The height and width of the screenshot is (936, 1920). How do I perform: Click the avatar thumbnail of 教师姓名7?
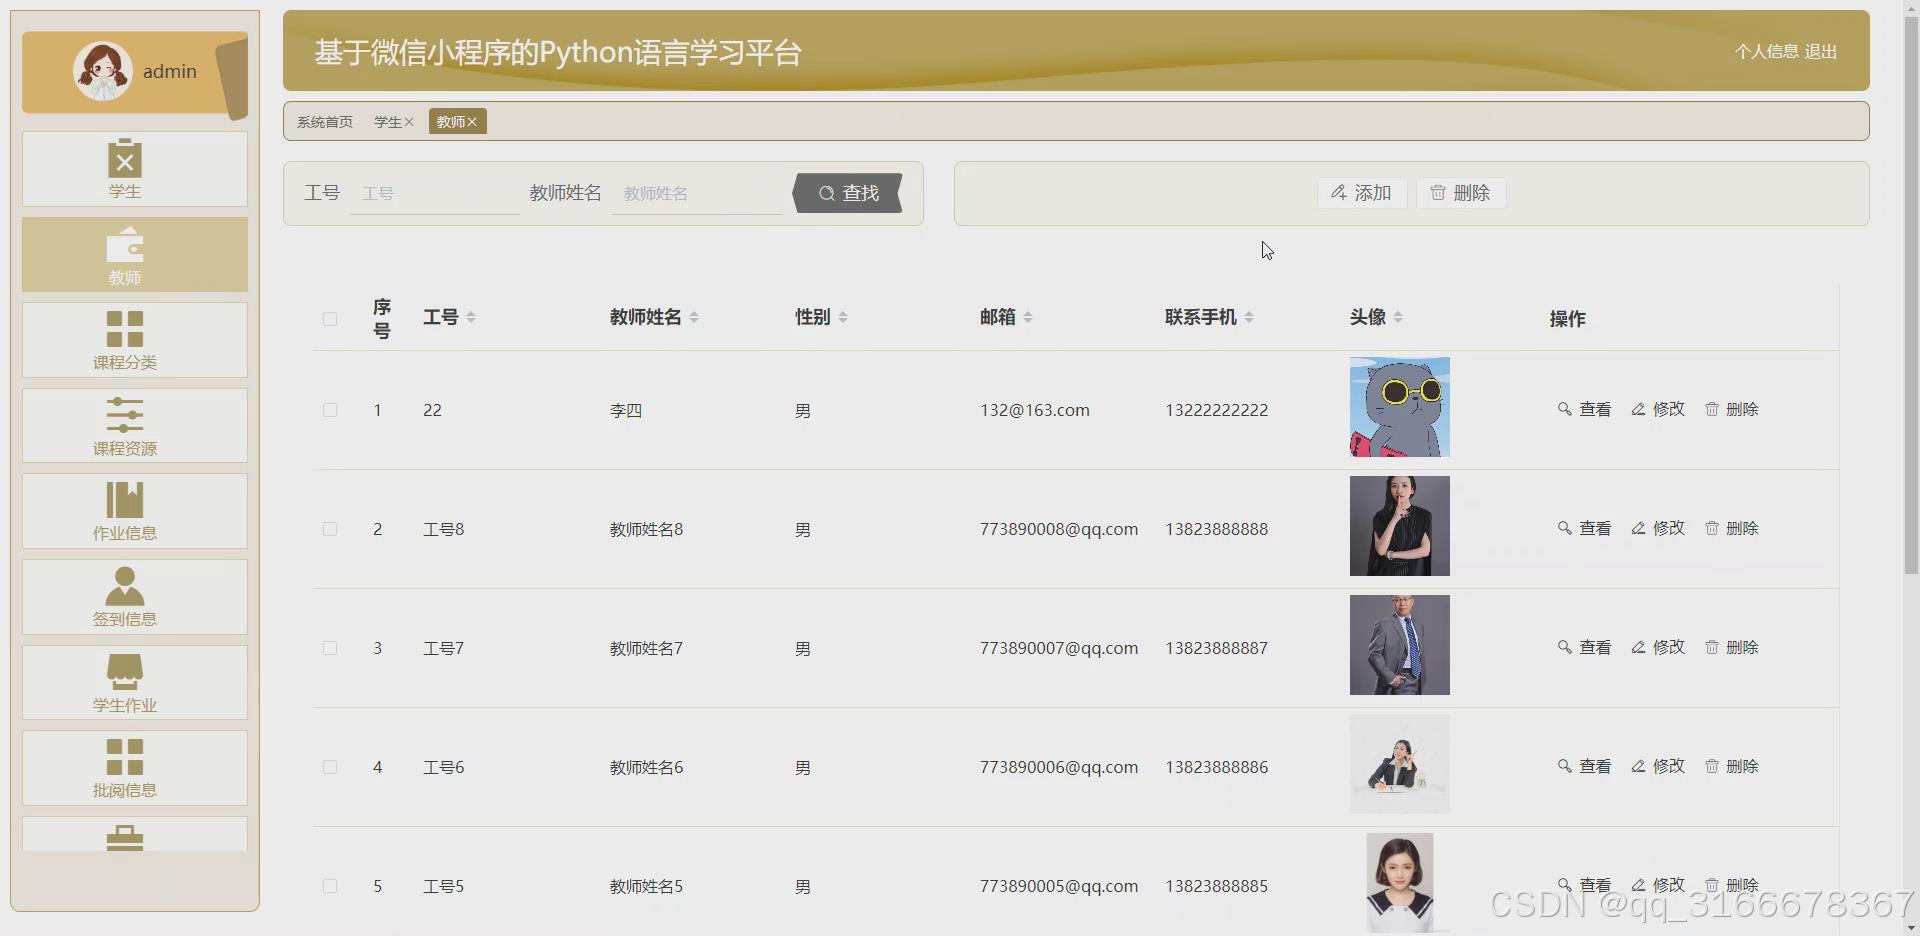point(1399,645)
